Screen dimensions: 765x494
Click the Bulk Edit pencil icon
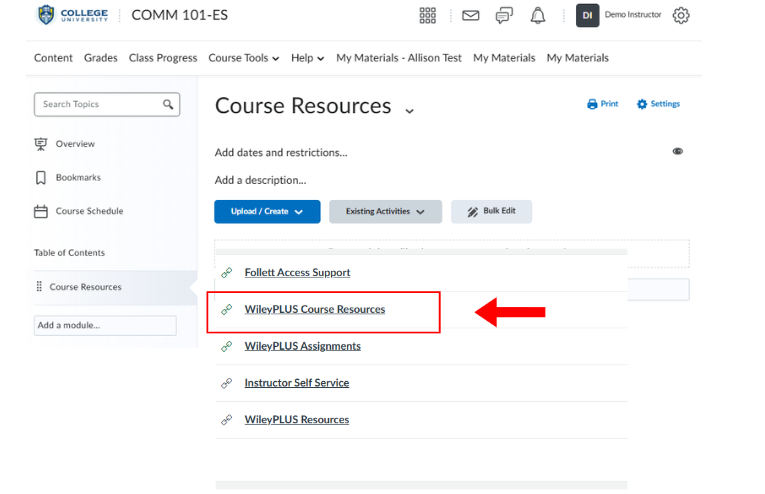pyautogui.click(x=472, y=212)
